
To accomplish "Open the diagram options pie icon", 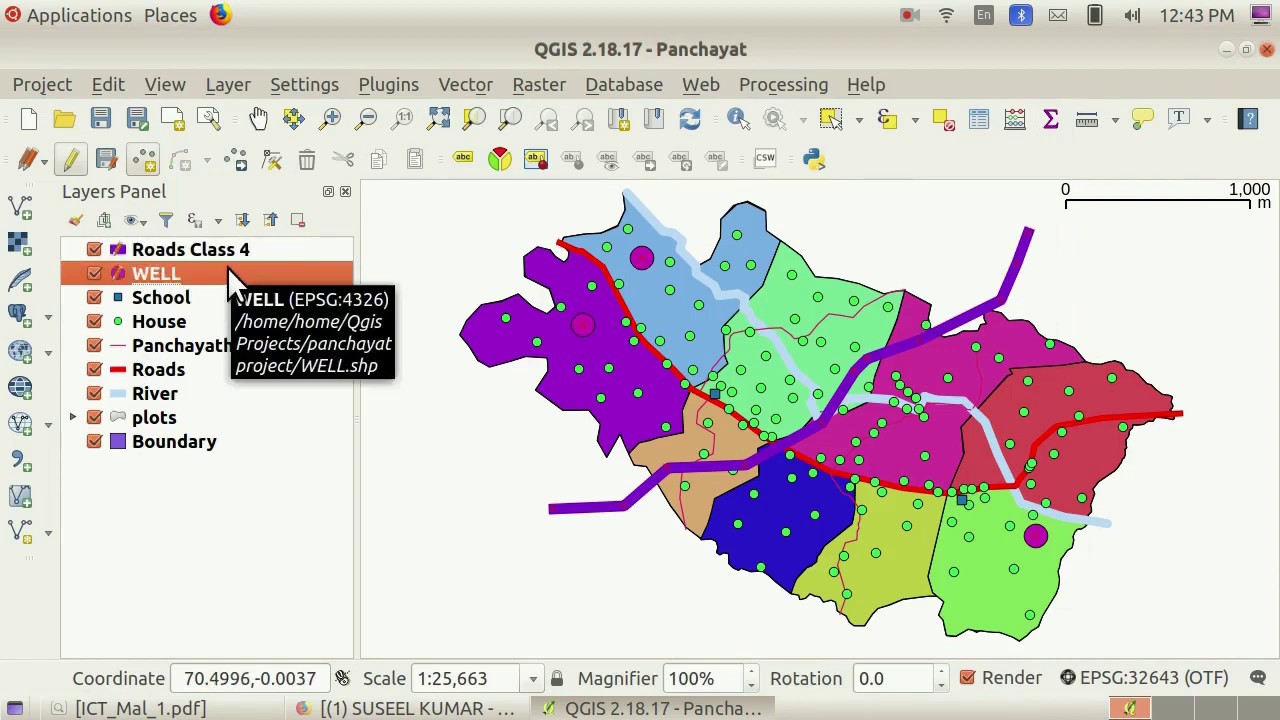I will coord(500,159).
